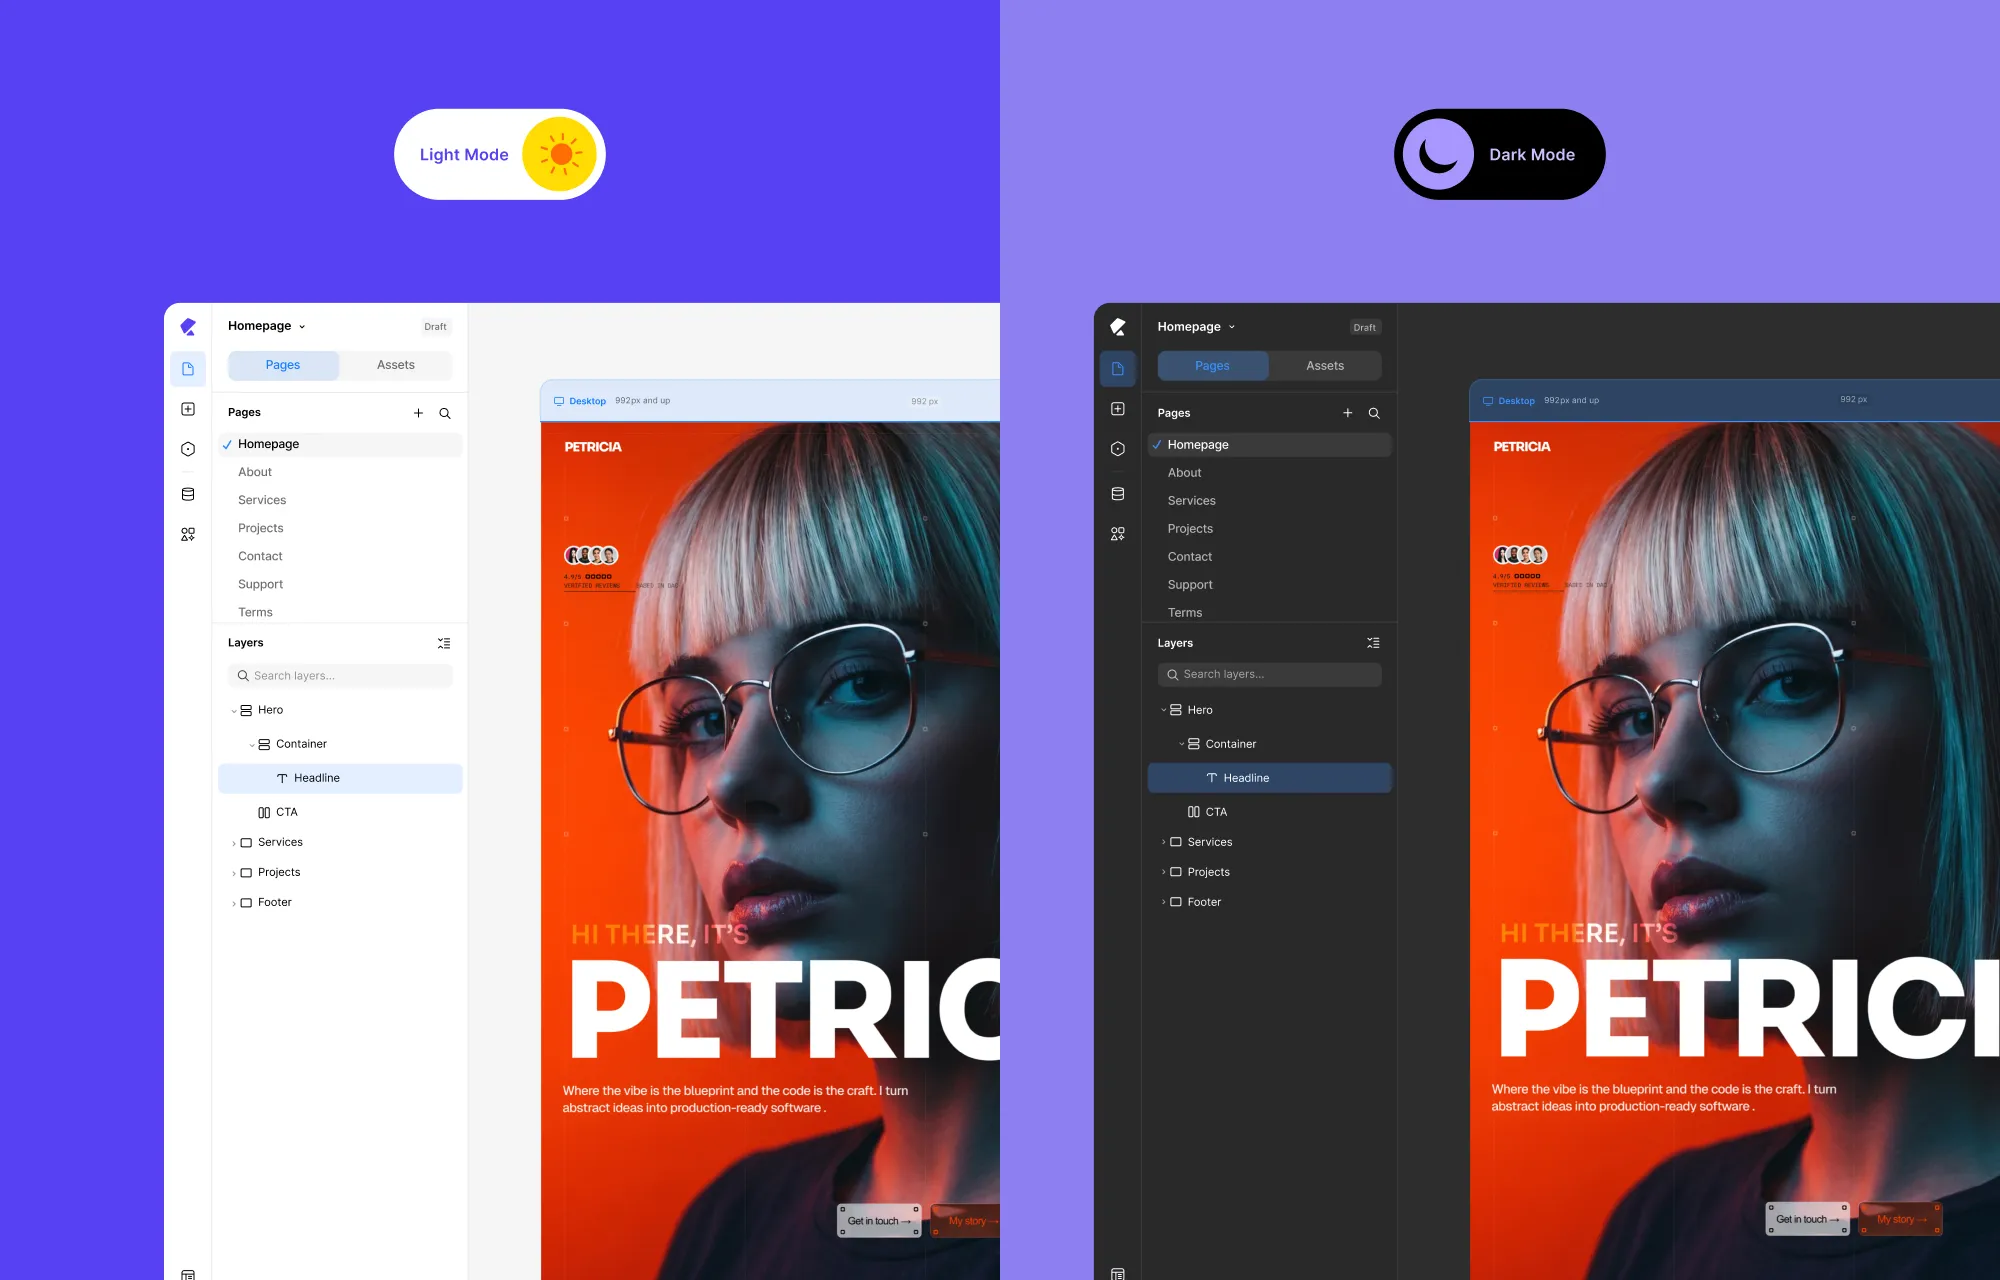Switch to Pages tab in dark panel

1212,366
